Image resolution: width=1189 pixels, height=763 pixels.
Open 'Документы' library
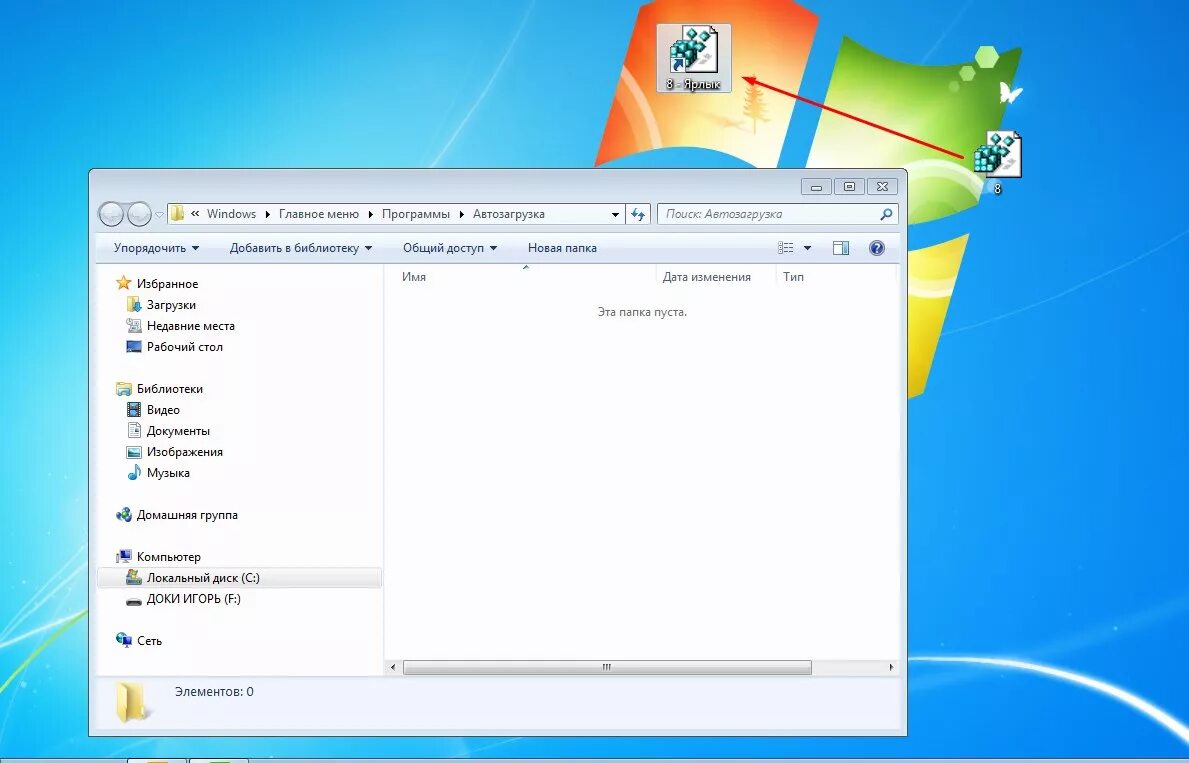178,431
